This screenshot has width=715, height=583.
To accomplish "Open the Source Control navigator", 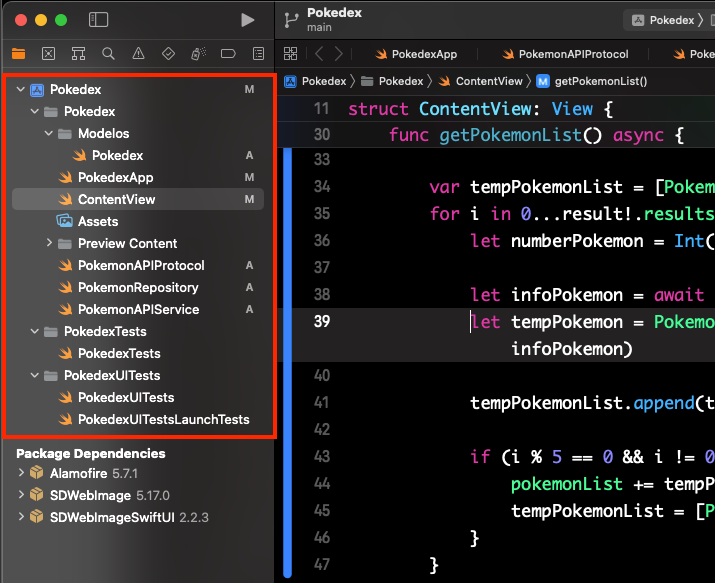I will pos(48,53).
